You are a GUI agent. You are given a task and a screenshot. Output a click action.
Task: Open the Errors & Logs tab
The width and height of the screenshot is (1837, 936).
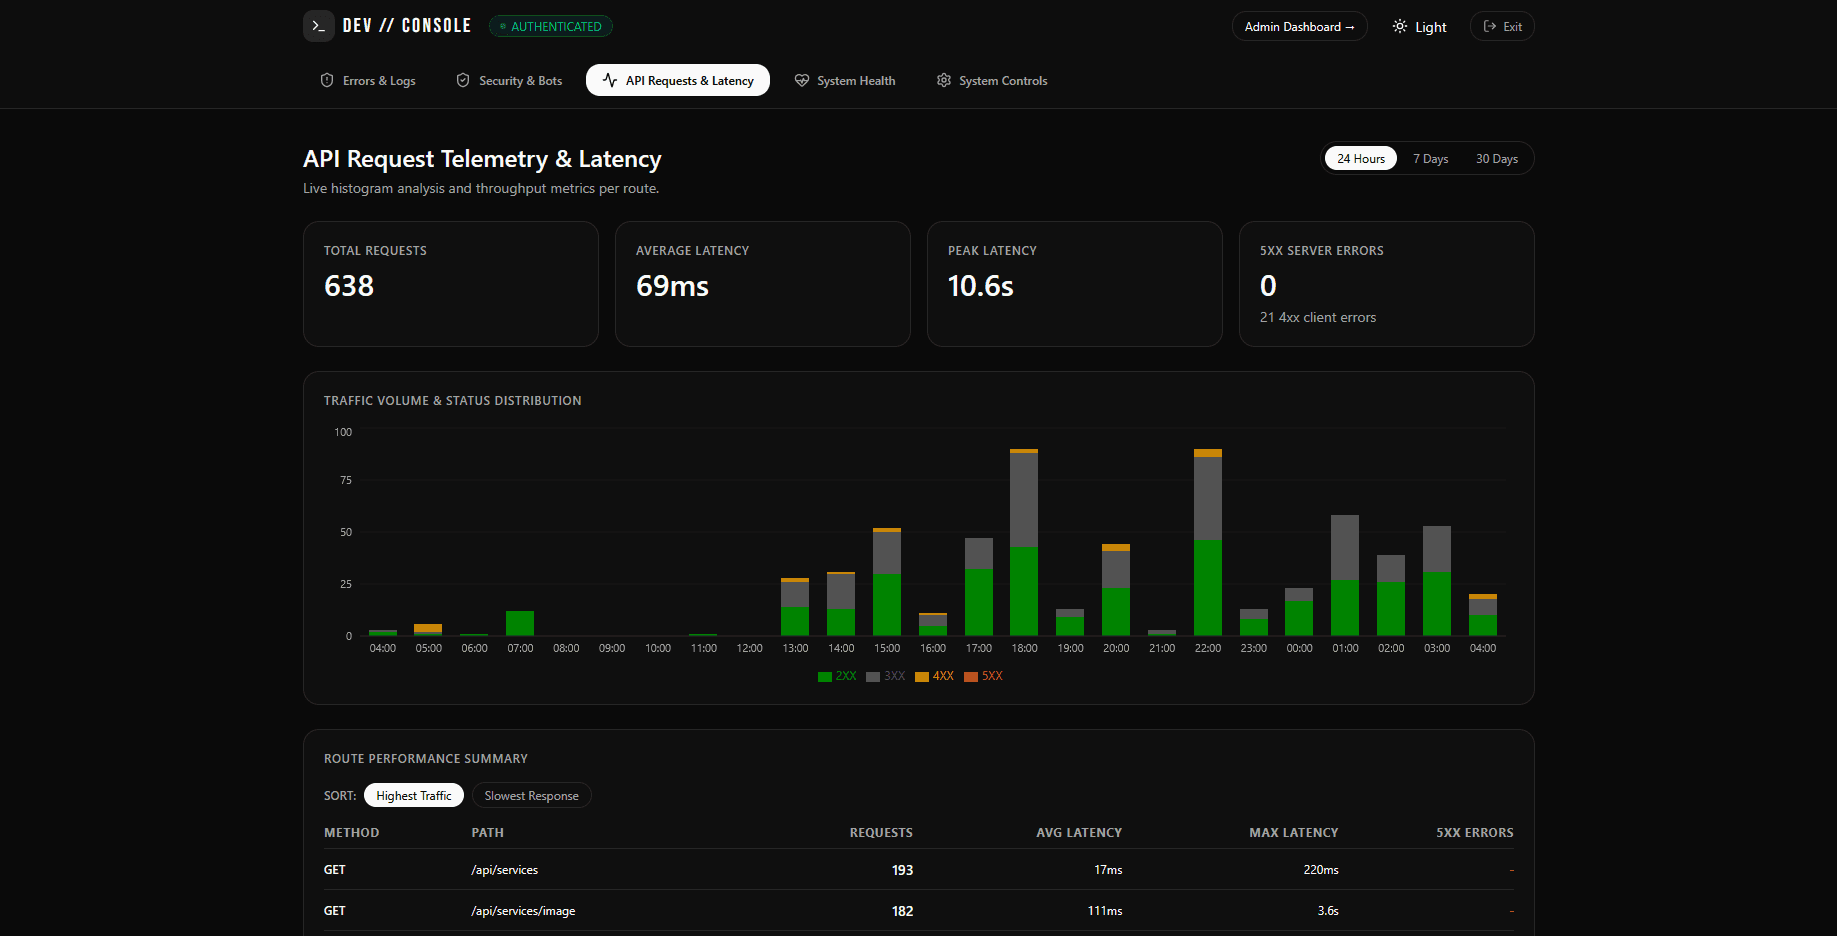click(368, 80)
